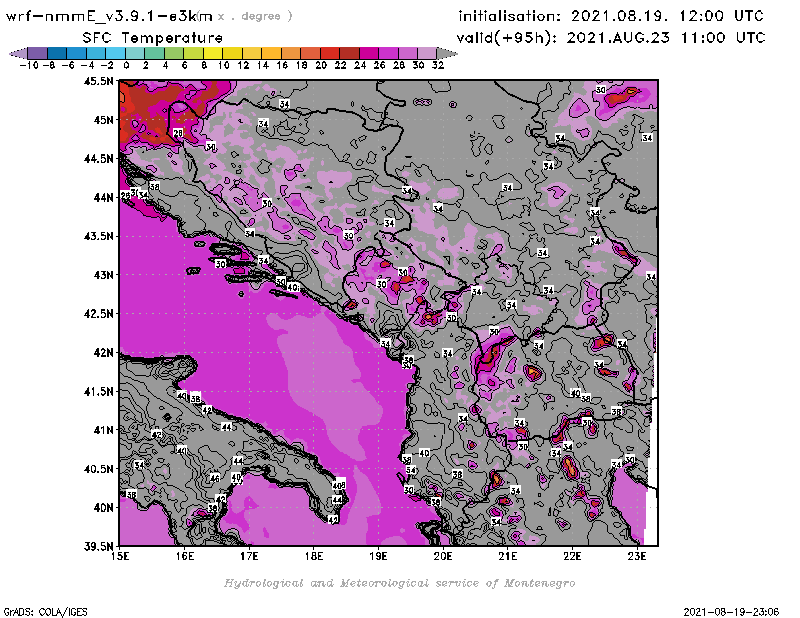Select the legend swatch between -8 and -6
Screen dimensions: 800x618
(57, 53)
